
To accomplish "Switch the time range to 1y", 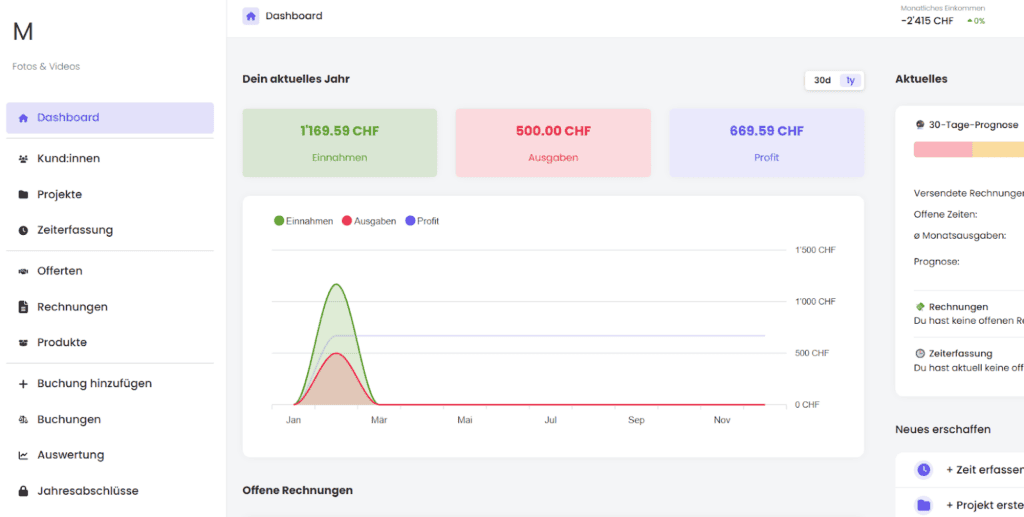I will click(850, 80).
